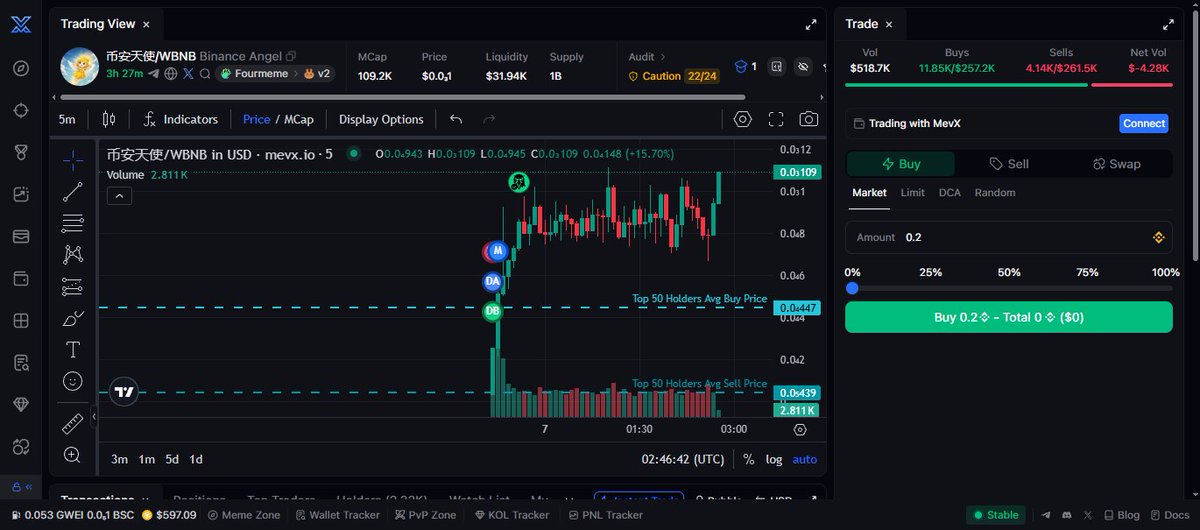This screenshot has height=530, width=1200.
Task: Toggle the hidden eye icon in token header
Action: click(x=802, y=67)
